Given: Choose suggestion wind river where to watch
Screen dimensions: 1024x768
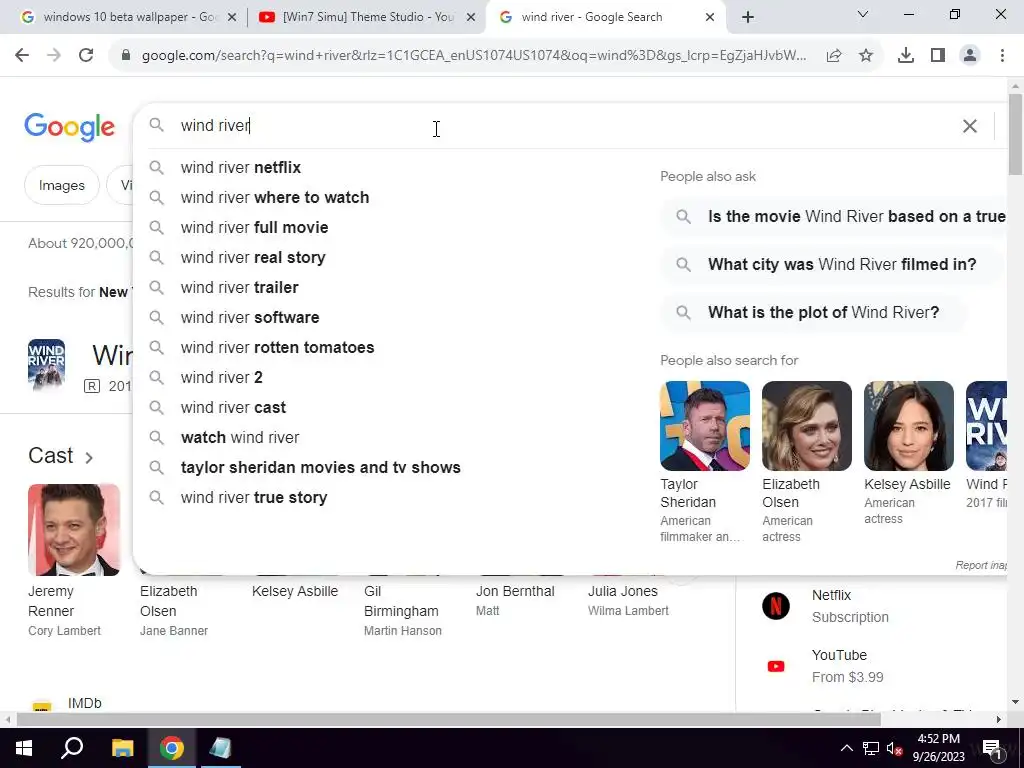Looking at the screenshot, I should (275, 198).
